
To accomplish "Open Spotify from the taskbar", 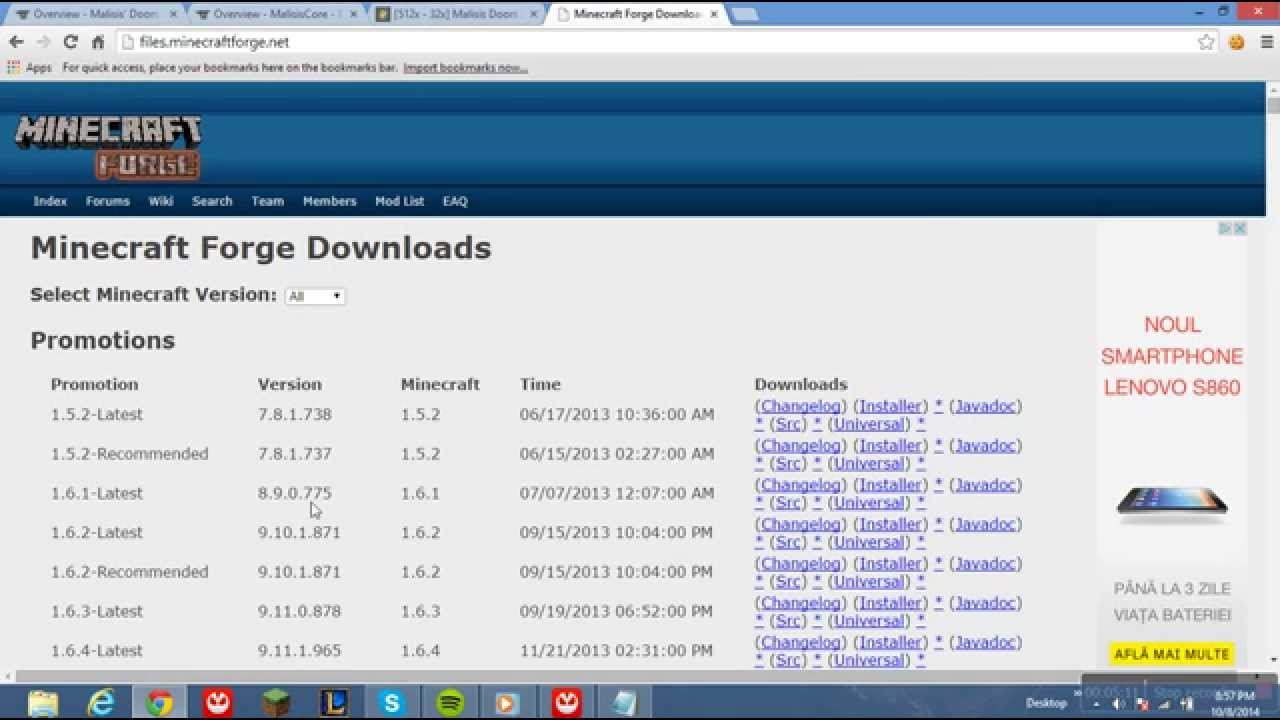I will 450,703.
